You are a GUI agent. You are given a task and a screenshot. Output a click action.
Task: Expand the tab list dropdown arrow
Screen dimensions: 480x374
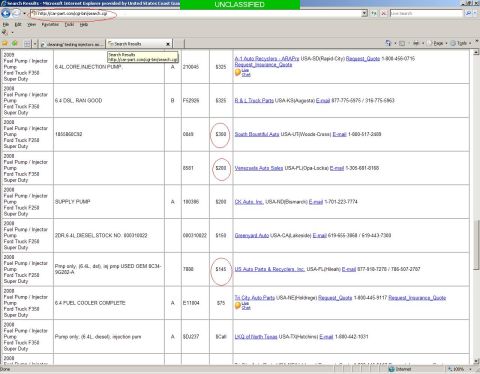(35, 44)
